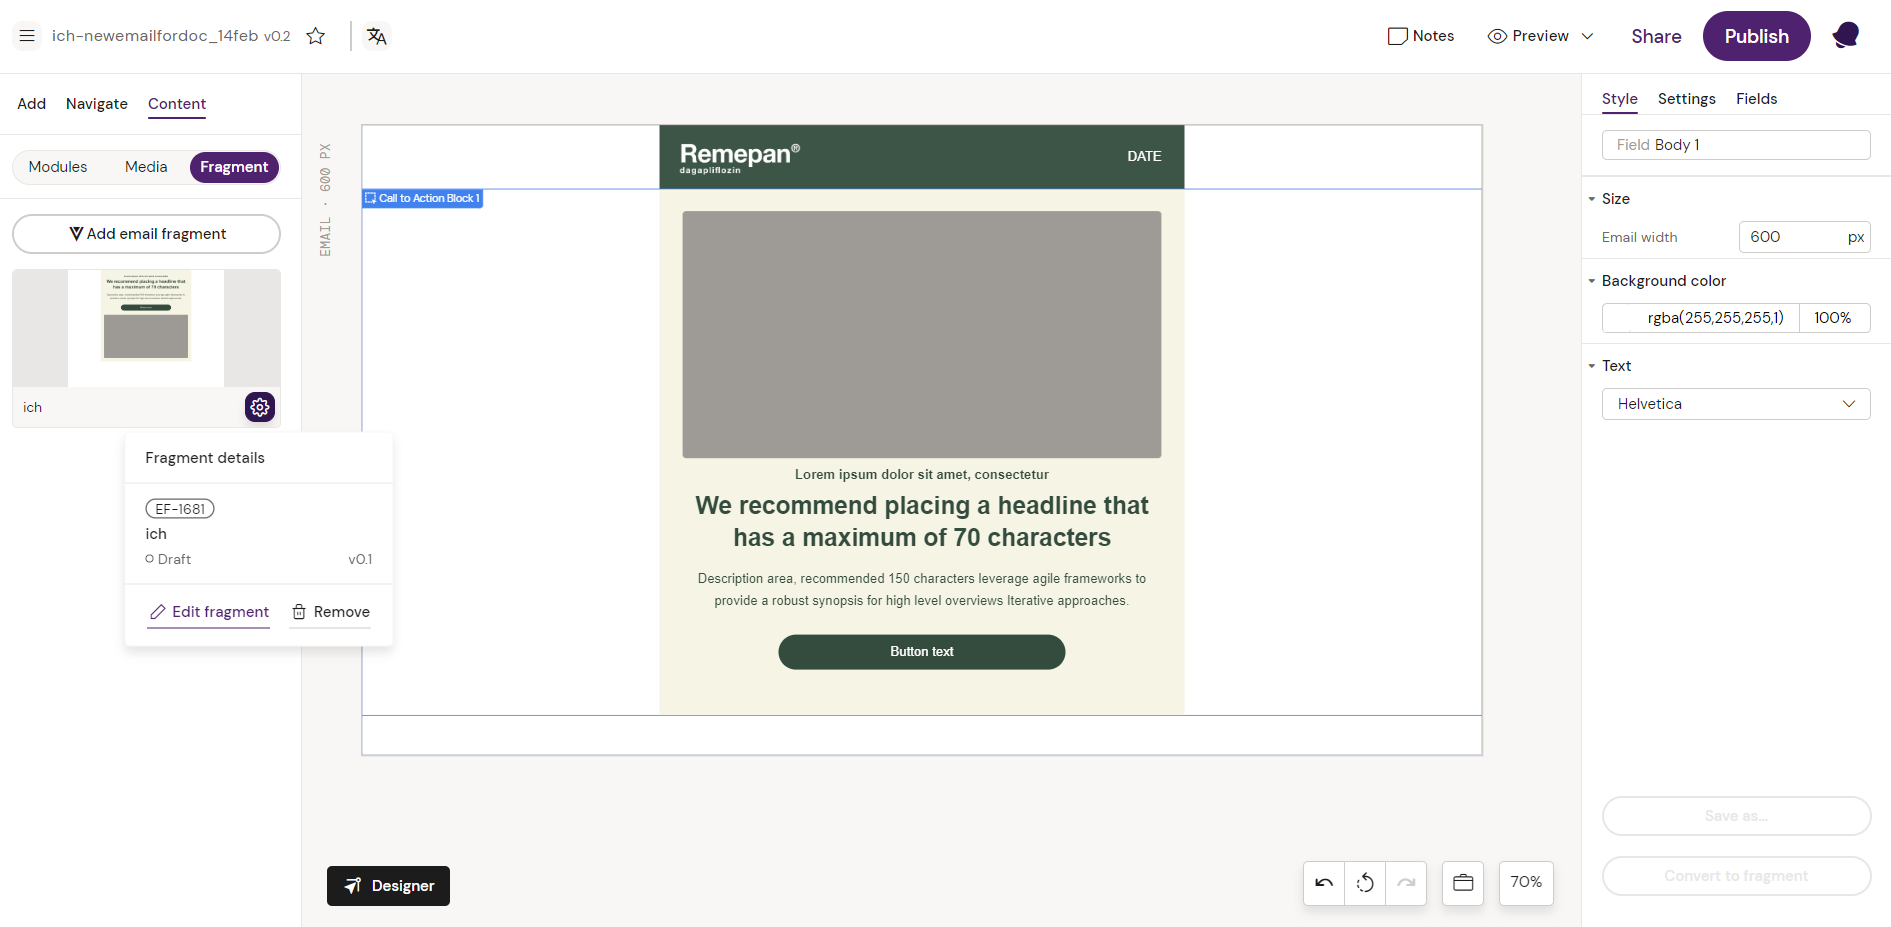Click the Save as... button
1891x927 pixels.
1736,816
